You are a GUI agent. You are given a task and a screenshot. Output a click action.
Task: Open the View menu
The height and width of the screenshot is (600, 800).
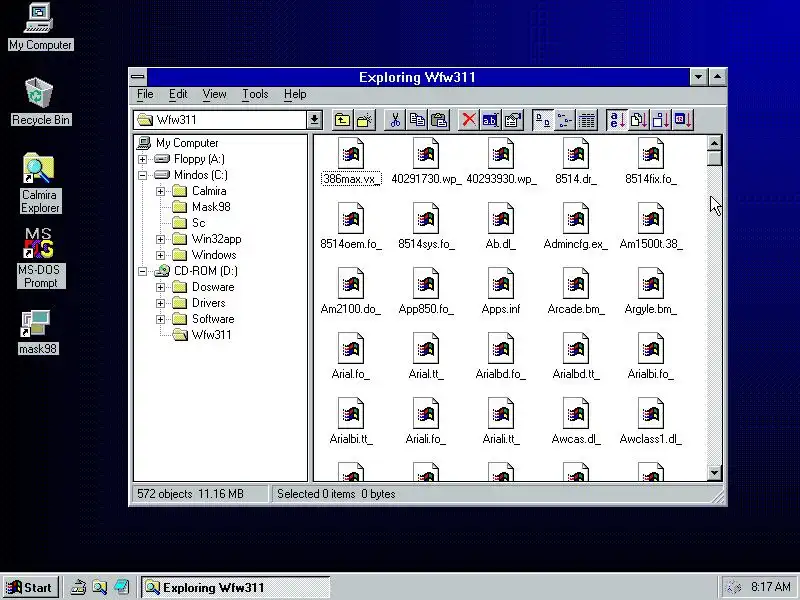coord(214,94)
